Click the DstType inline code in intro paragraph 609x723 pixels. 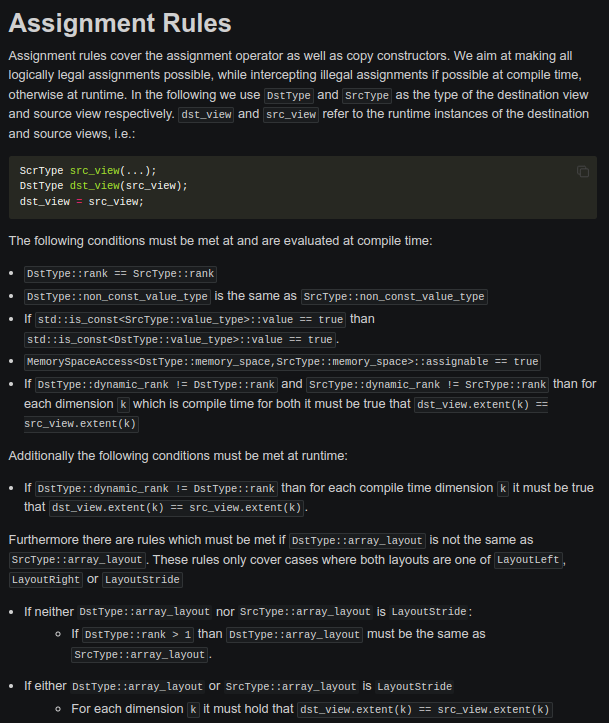pos(289,95)
